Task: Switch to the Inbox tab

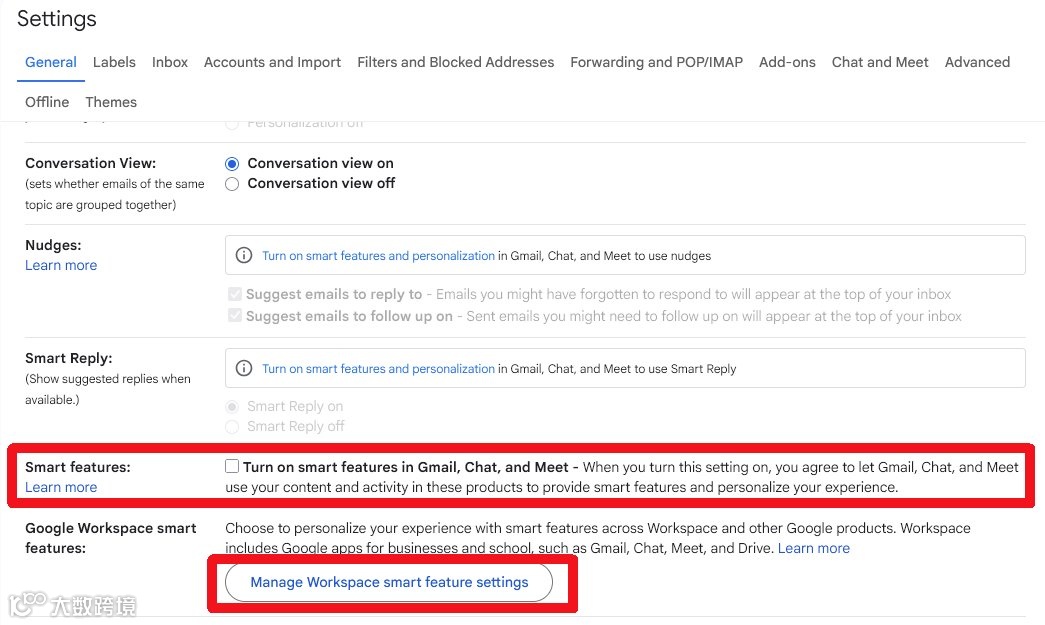Action: click(170, 62)
